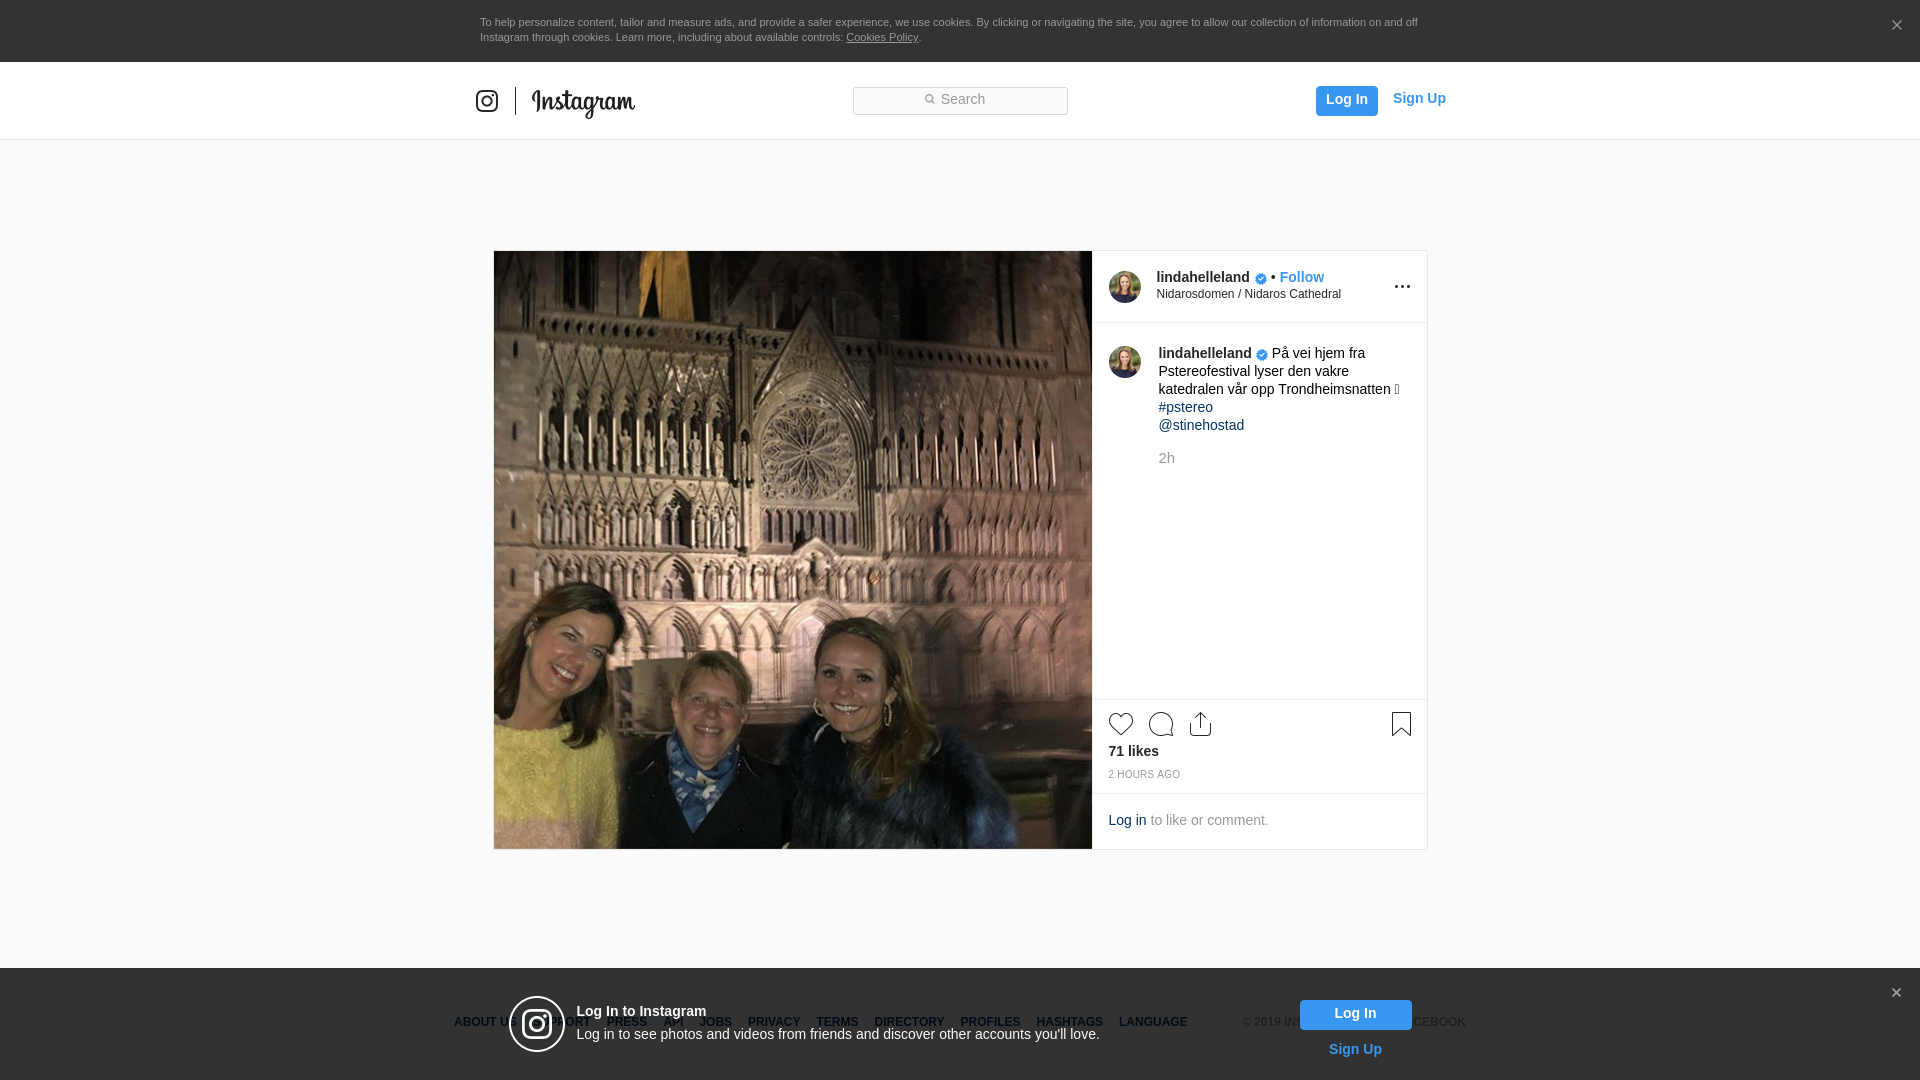
Task: Click the Instagram camera glyph in header
Action: (x=487, y=101)
